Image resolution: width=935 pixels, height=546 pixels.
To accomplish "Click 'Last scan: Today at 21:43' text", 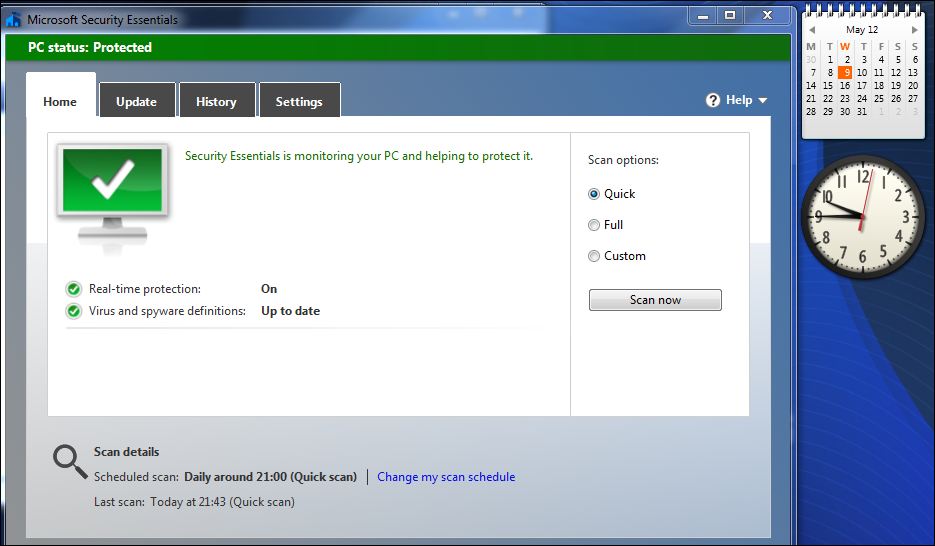I will click(194, 502).
